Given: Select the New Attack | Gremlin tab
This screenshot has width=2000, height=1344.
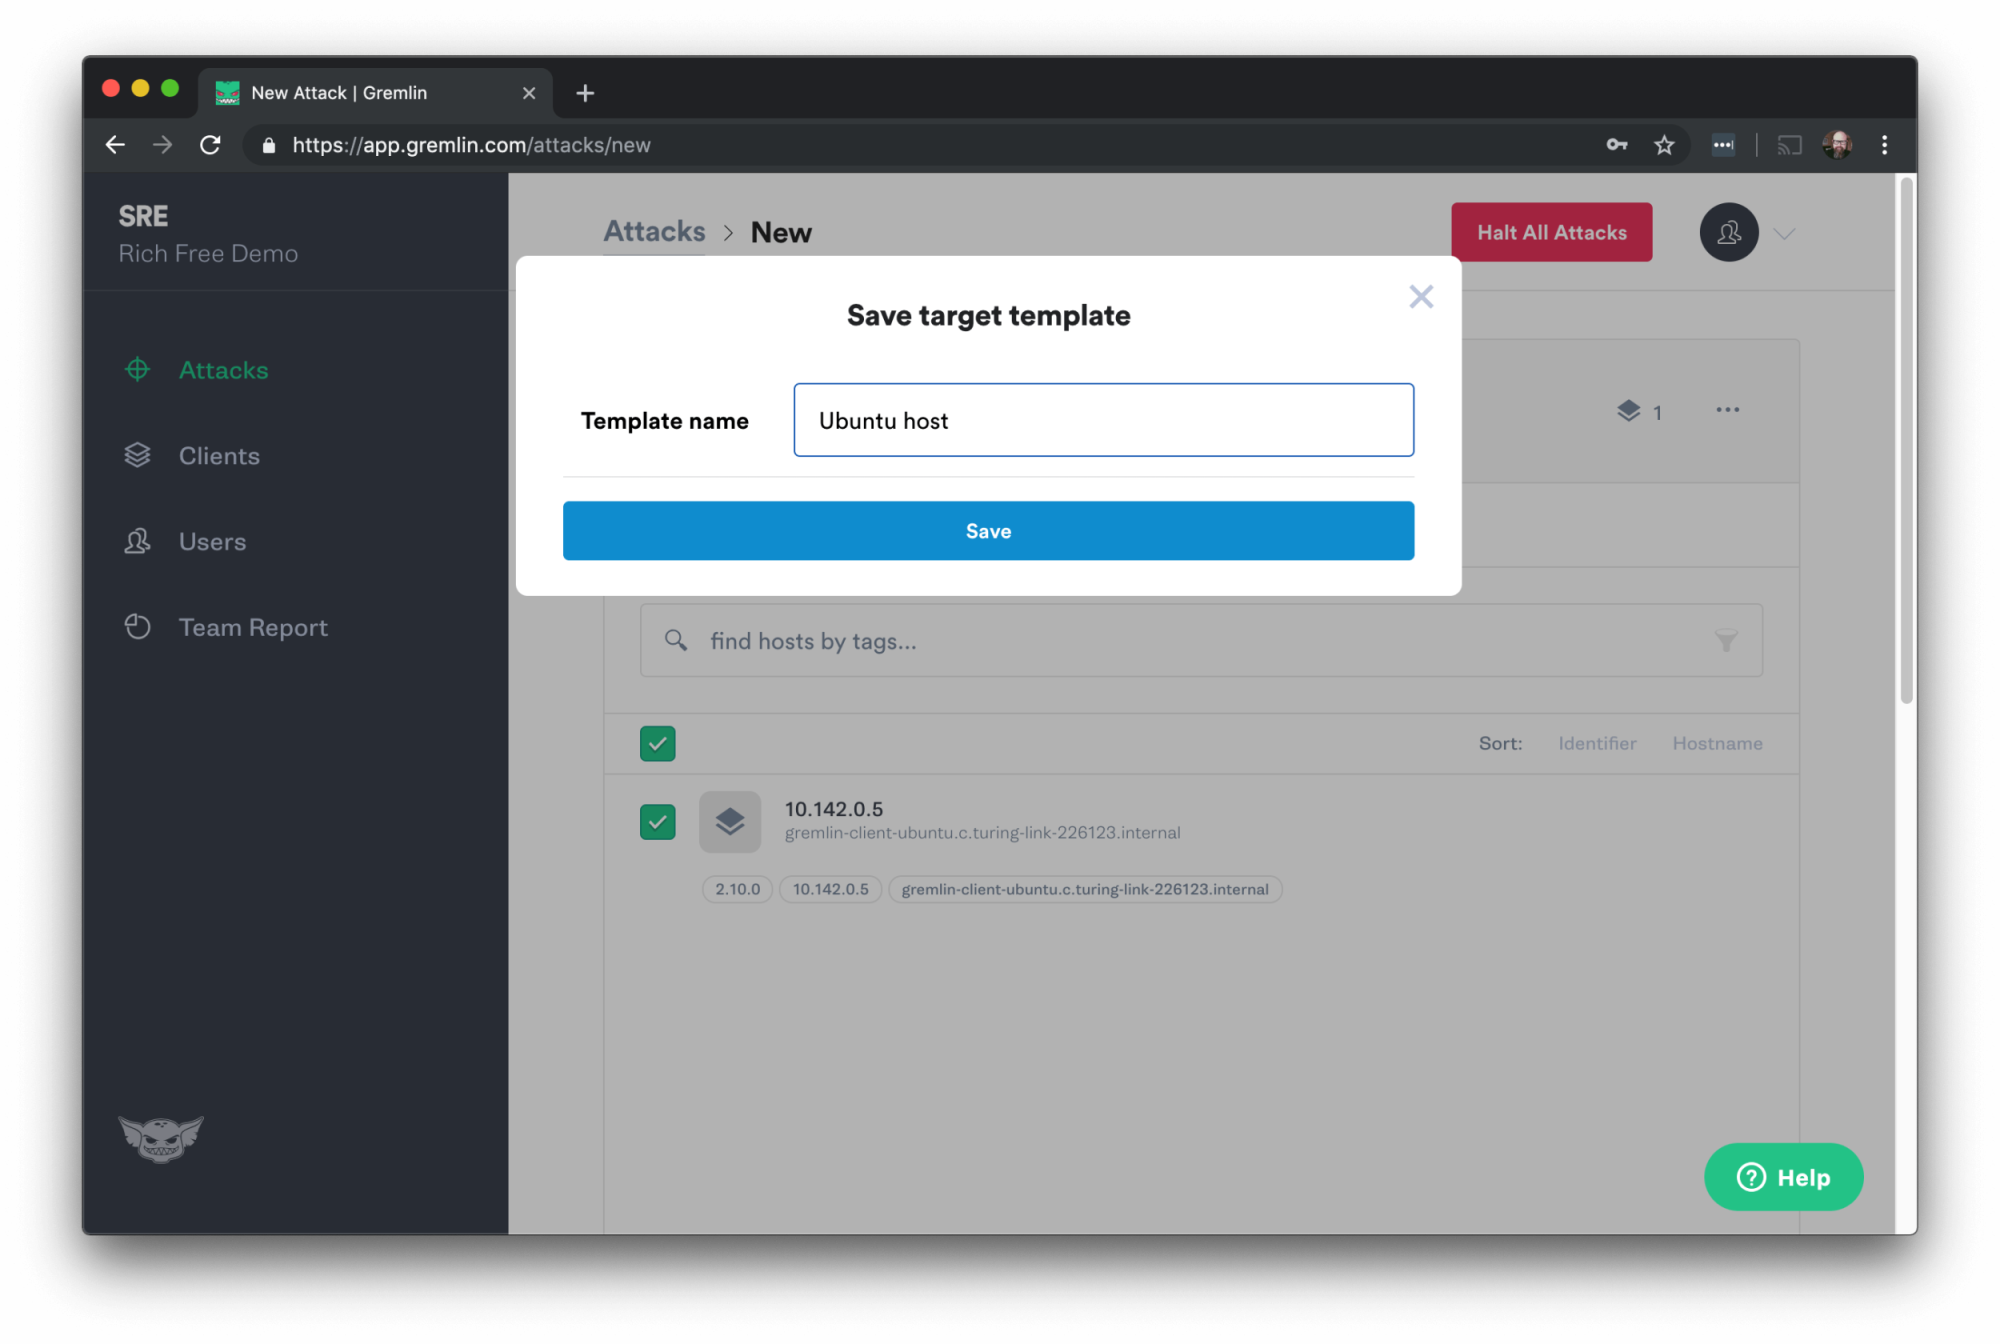Looking at the screenshot, I should [375, 93].
